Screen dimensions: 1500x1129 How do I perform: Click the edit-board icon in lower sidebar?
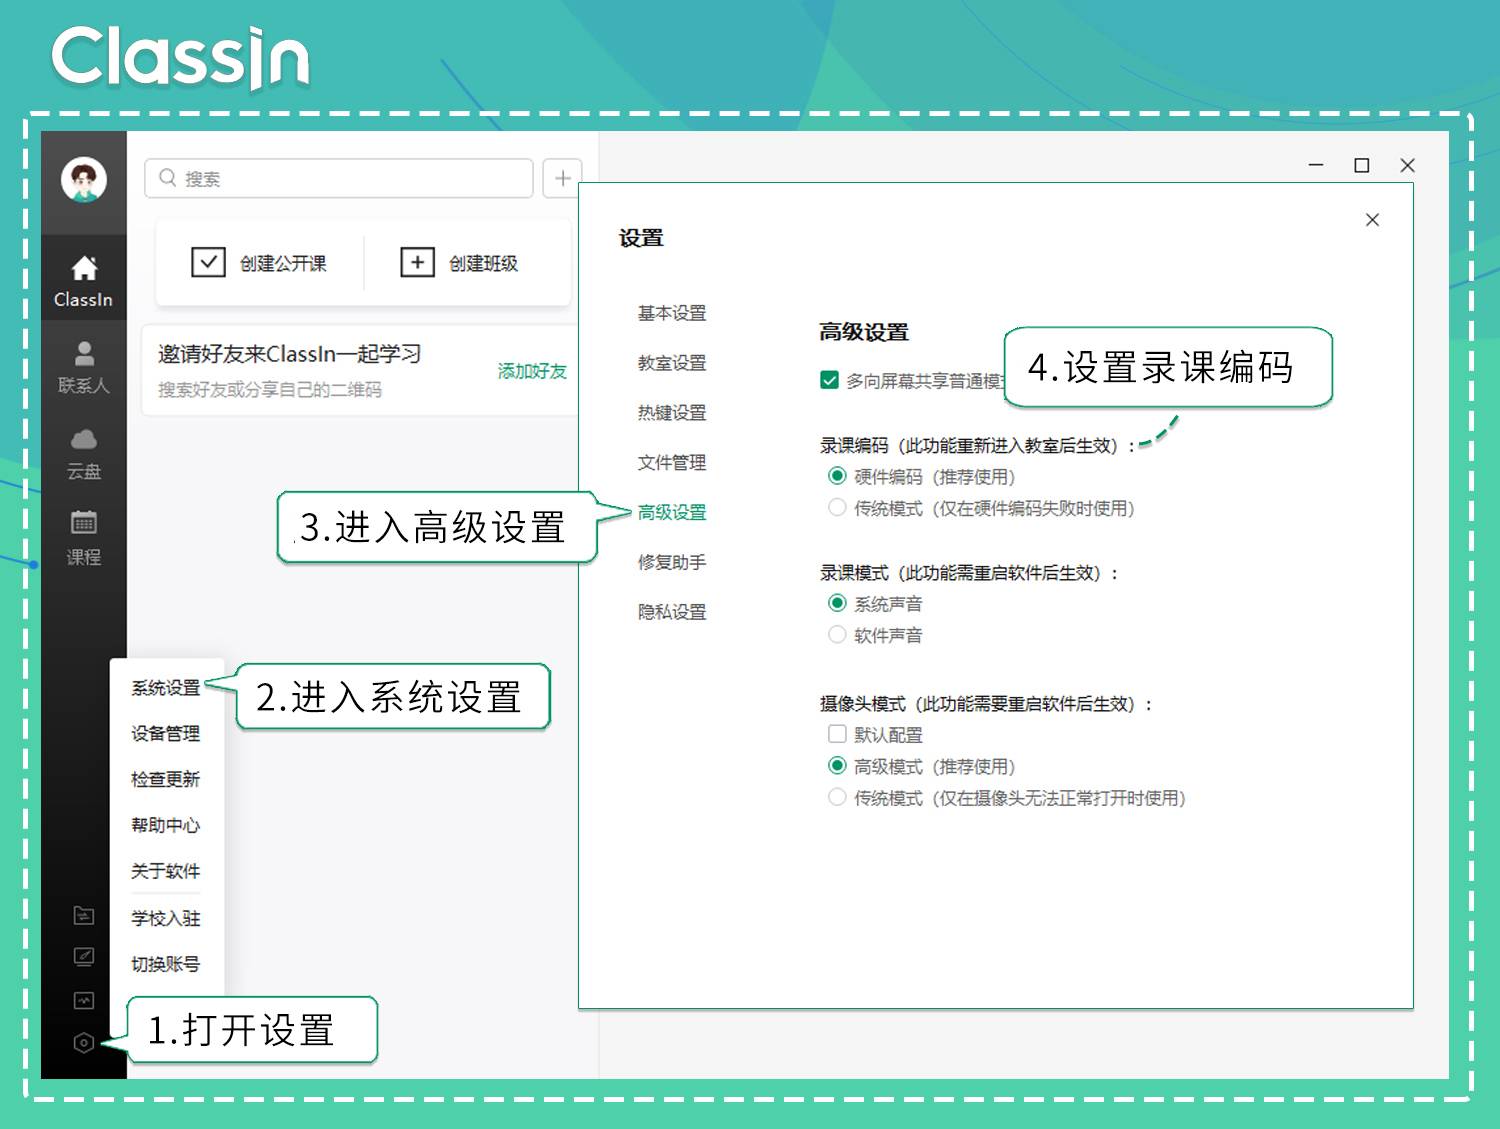pyautogui.click(x=84, y=957)
